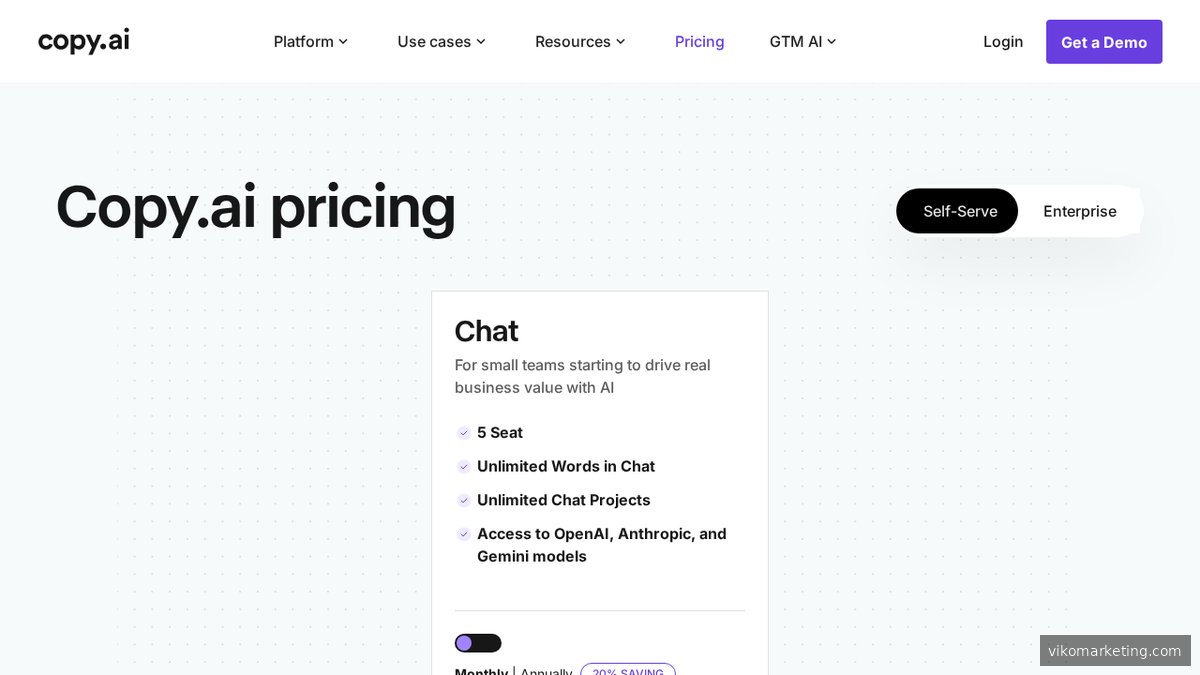Select the Self-Serve pricing option
This screenshot has width=1200, height=675.
click(957, 211)
